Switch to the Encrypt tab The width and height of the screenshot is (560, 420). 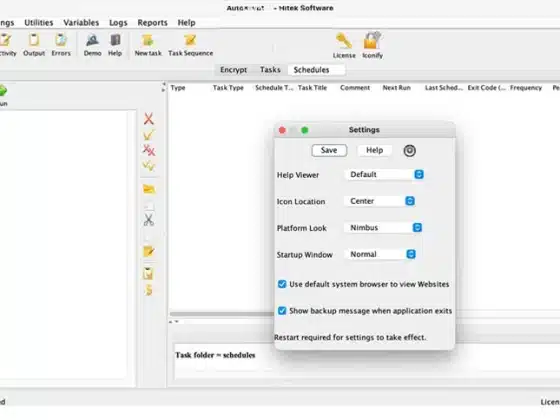233,70
